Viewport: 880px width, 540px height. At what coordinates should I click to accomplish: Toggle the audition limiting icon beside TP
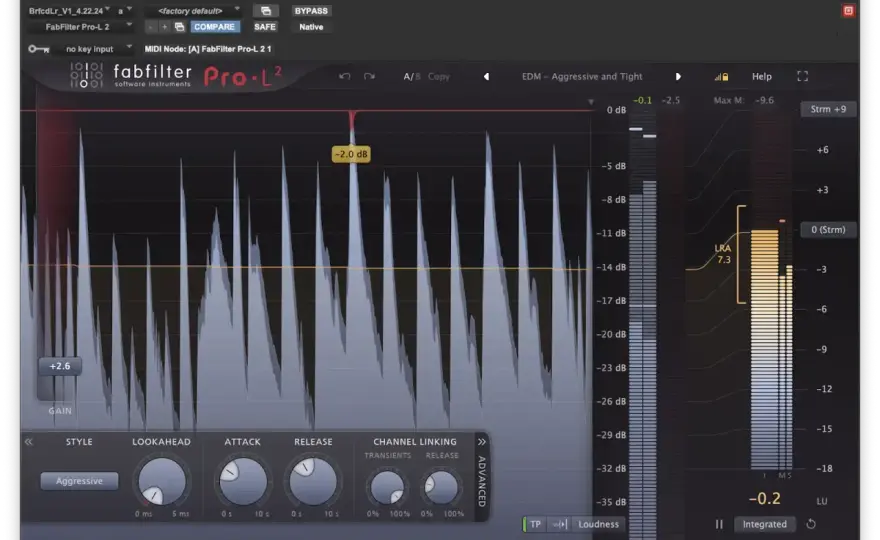click(x=560, y=524)
